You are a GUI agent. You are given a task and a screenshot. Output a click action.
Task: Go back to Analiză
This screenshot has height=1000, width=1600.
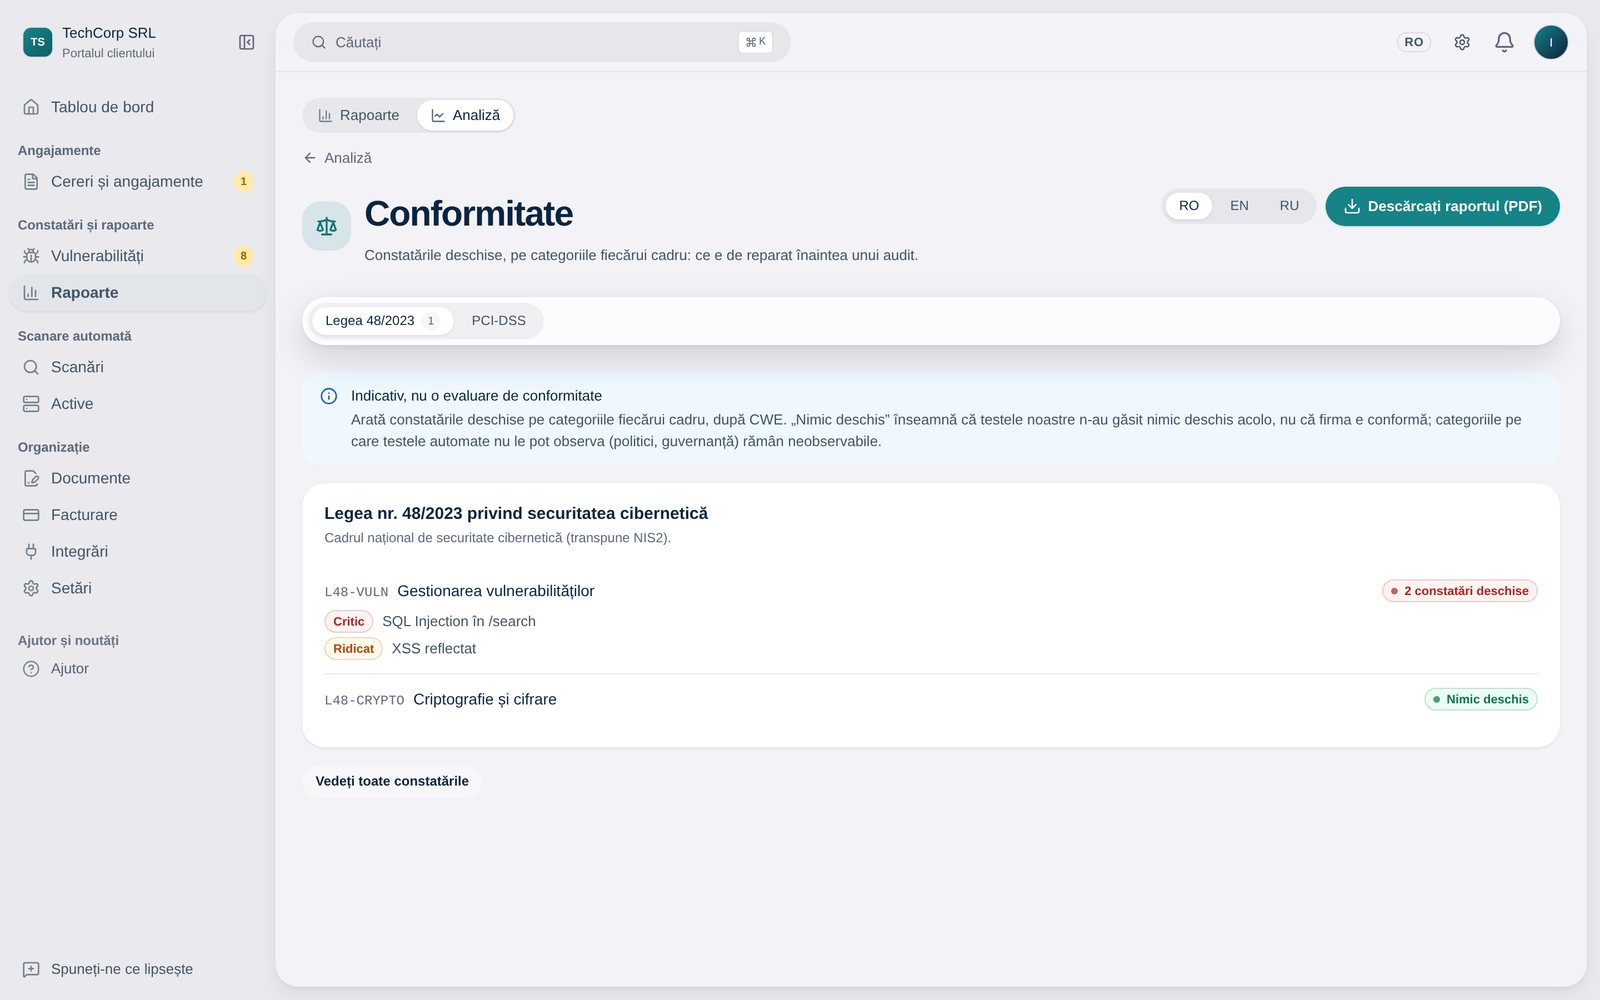tap(337, 158)
